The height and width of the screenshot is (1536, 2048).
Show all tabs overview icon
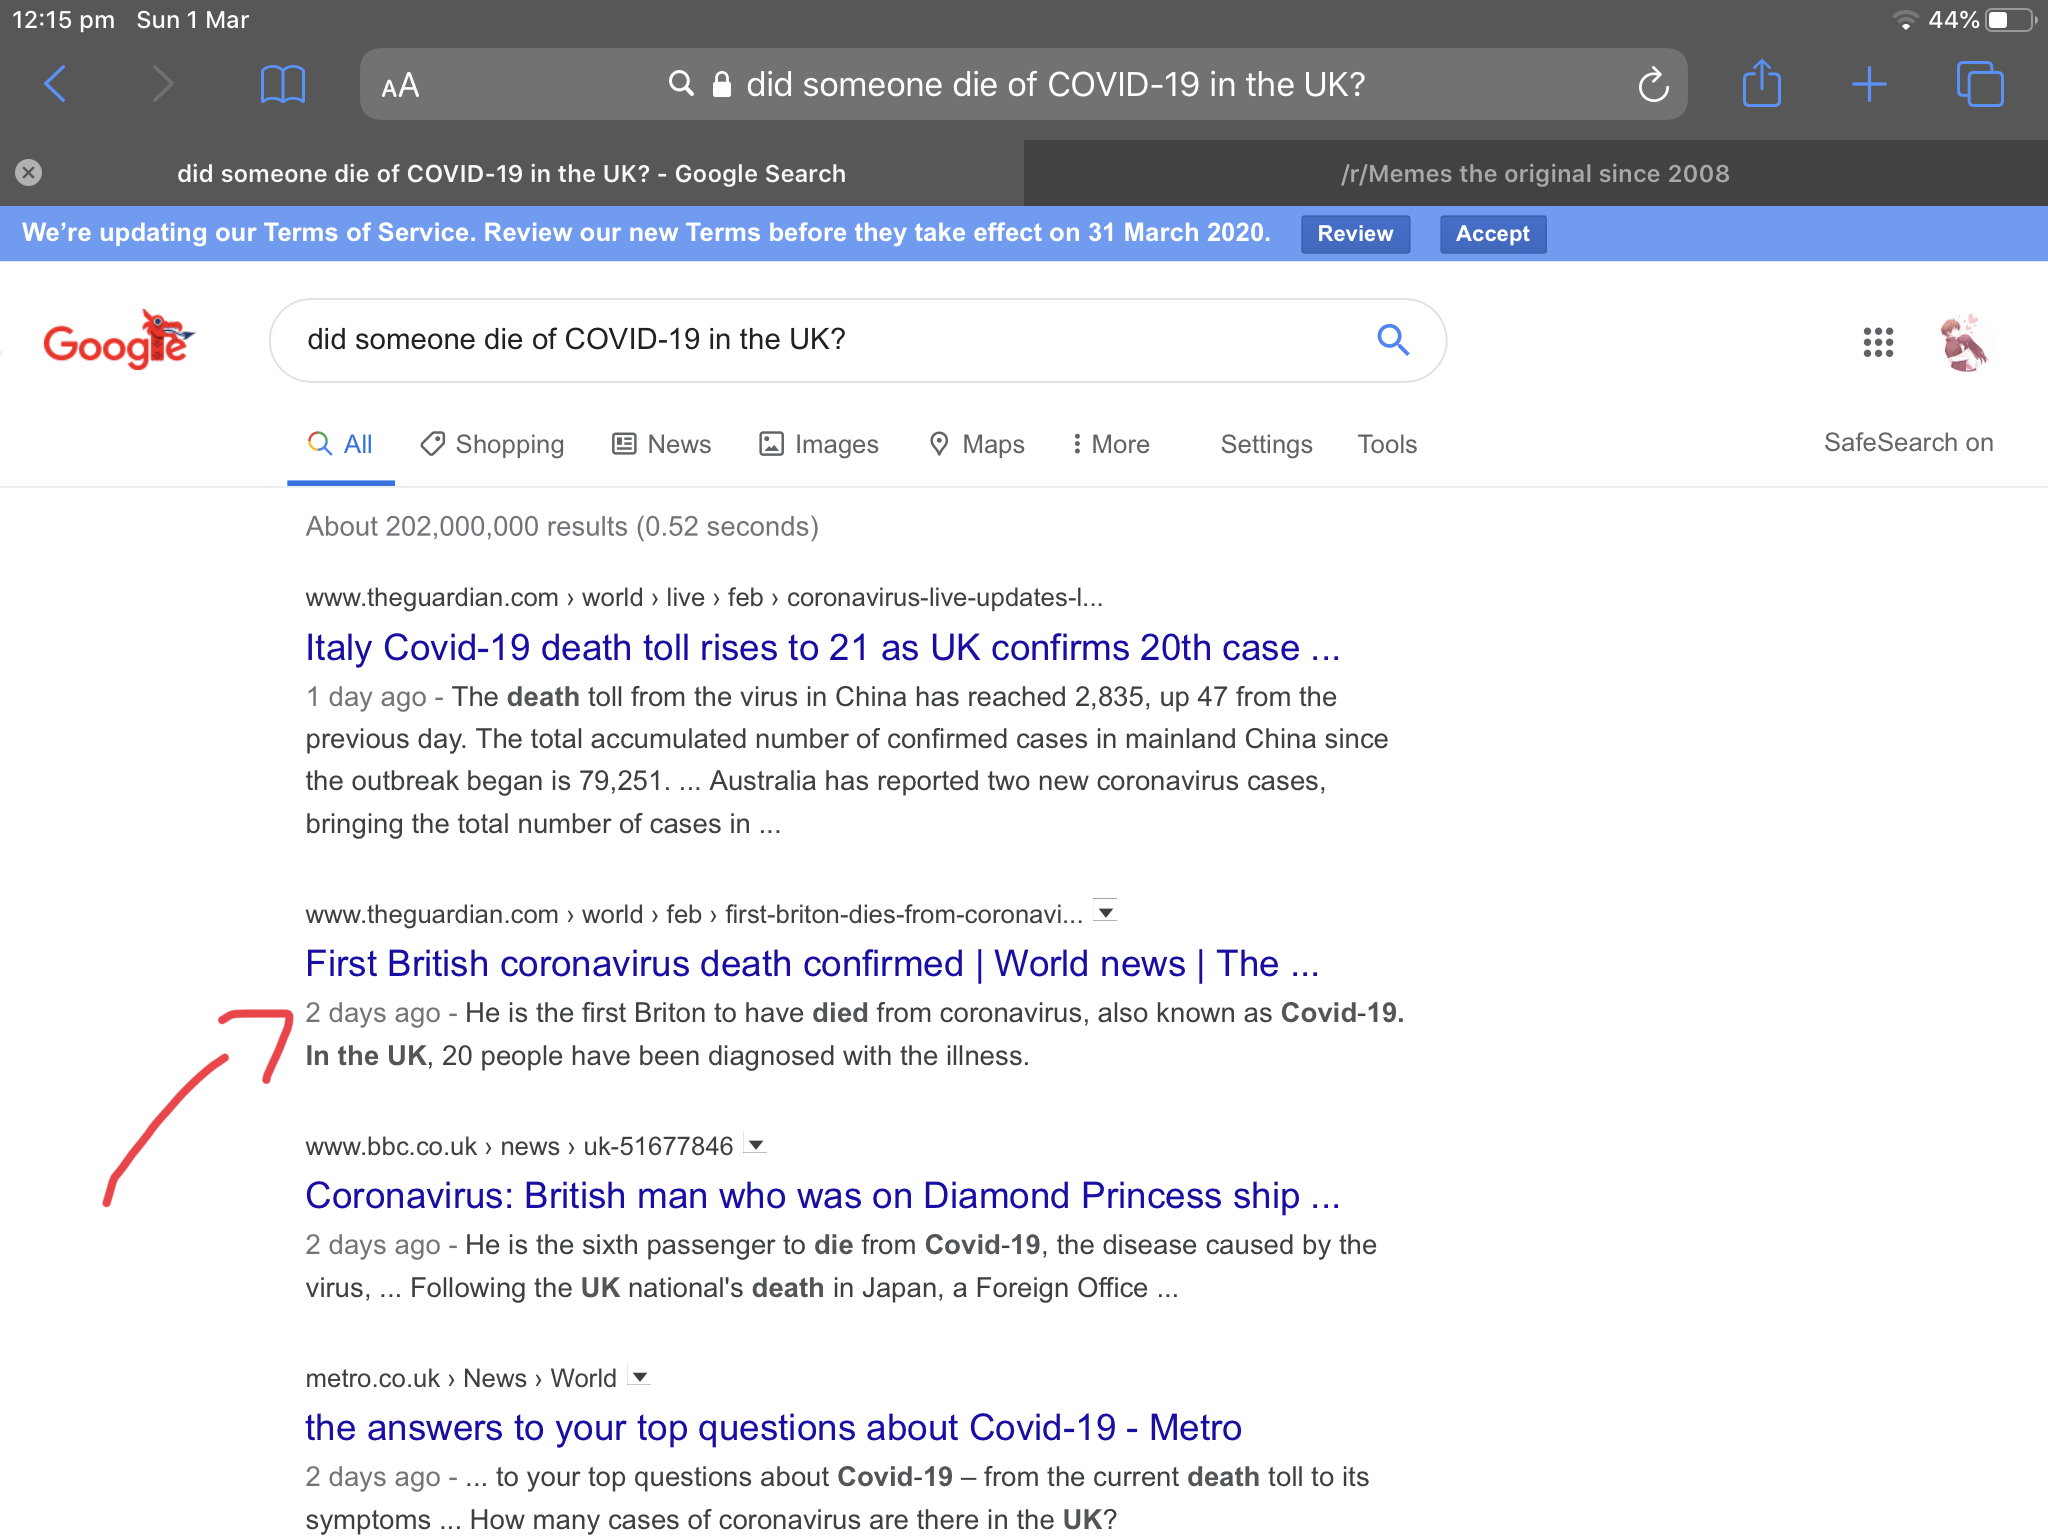1980,84
